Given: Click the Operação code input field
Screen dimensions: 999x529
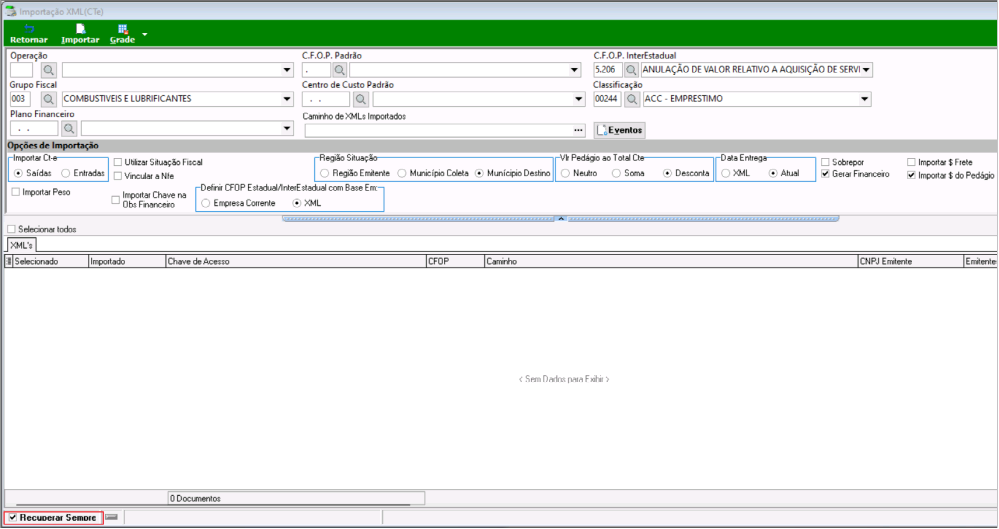Looking at the screenshot, I should pyautogui.click(x=21, y=70).
